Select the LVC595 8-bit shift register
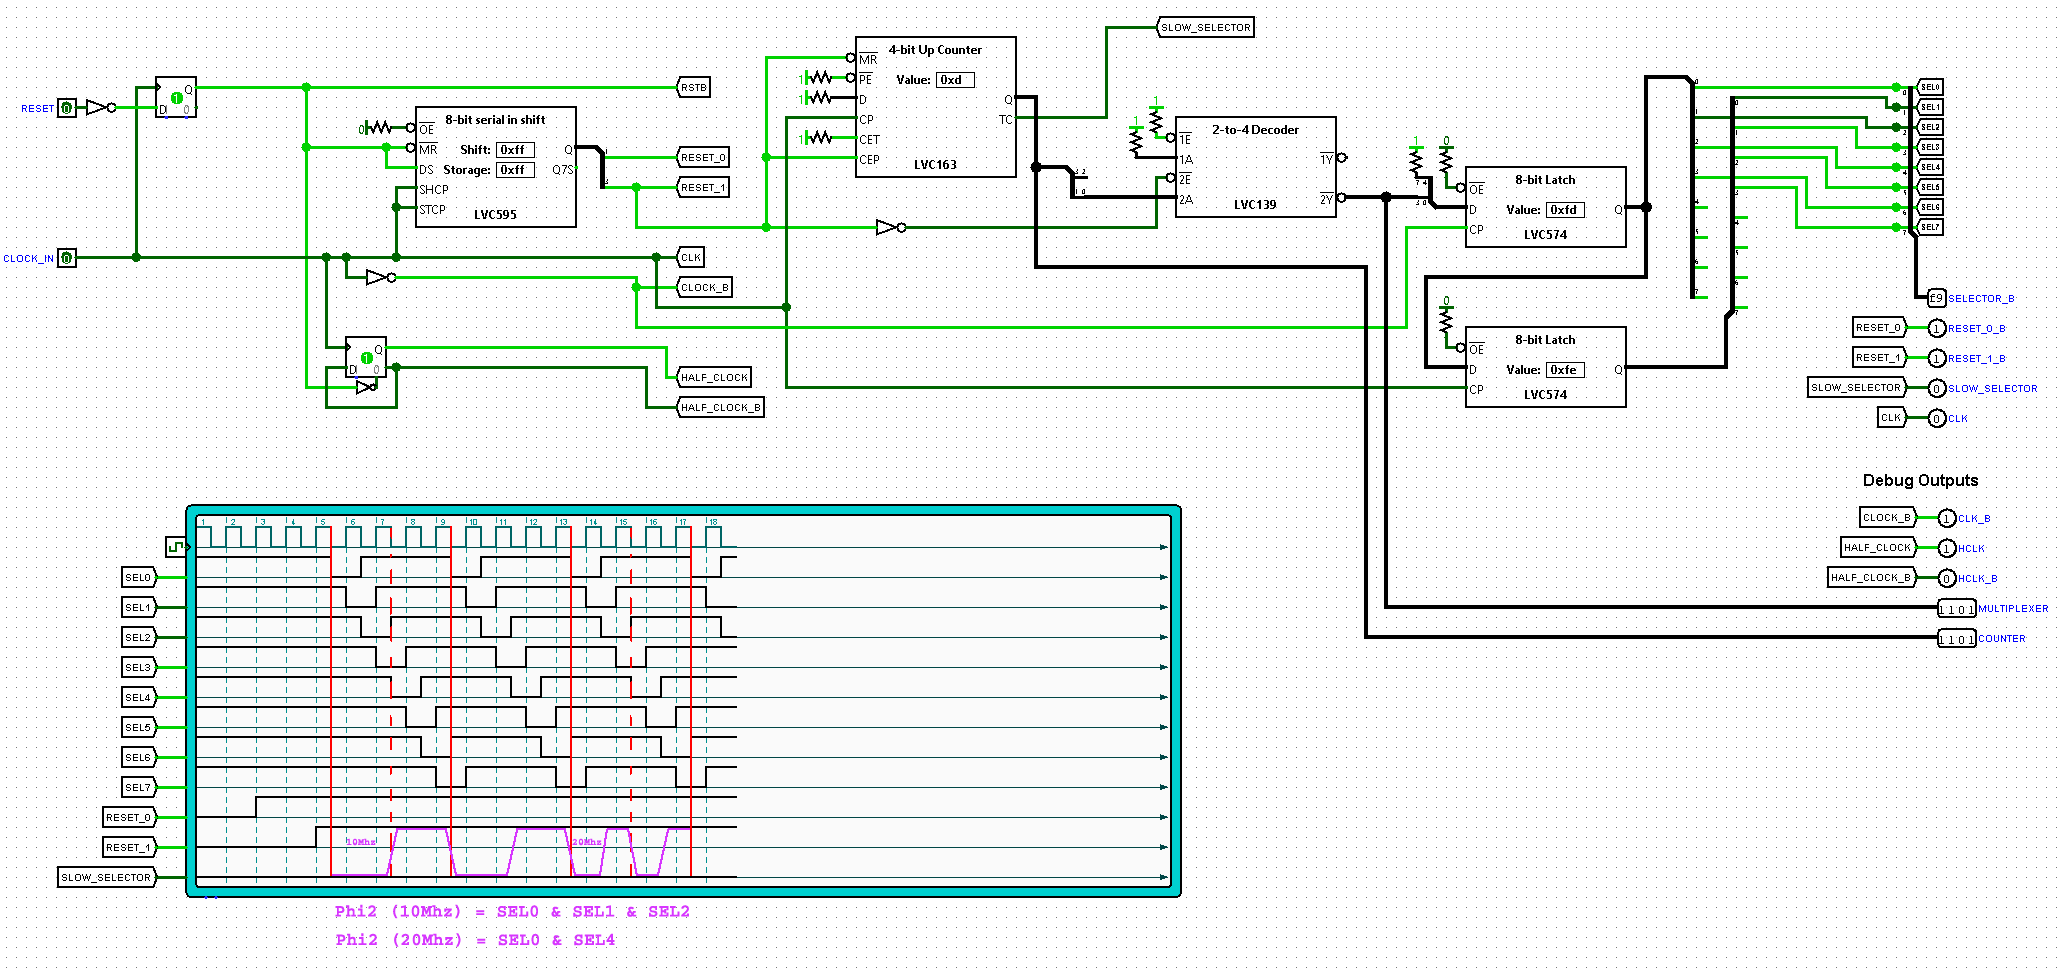2065x973 pixels. (x=495, y=167)
